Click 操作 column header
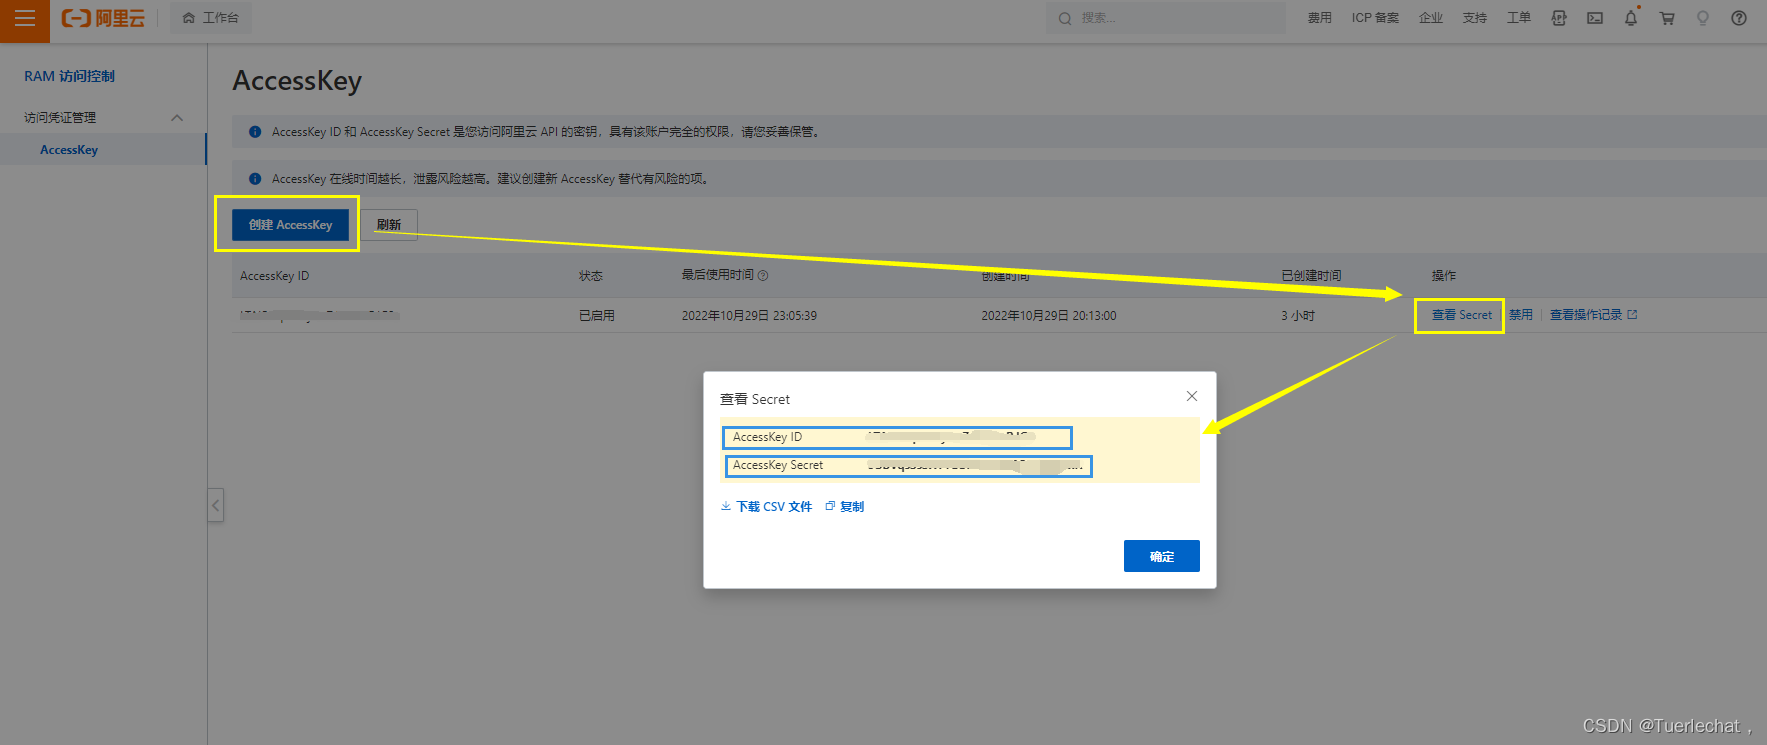This screenshot has width=1767, height=745. [1443, 276]
